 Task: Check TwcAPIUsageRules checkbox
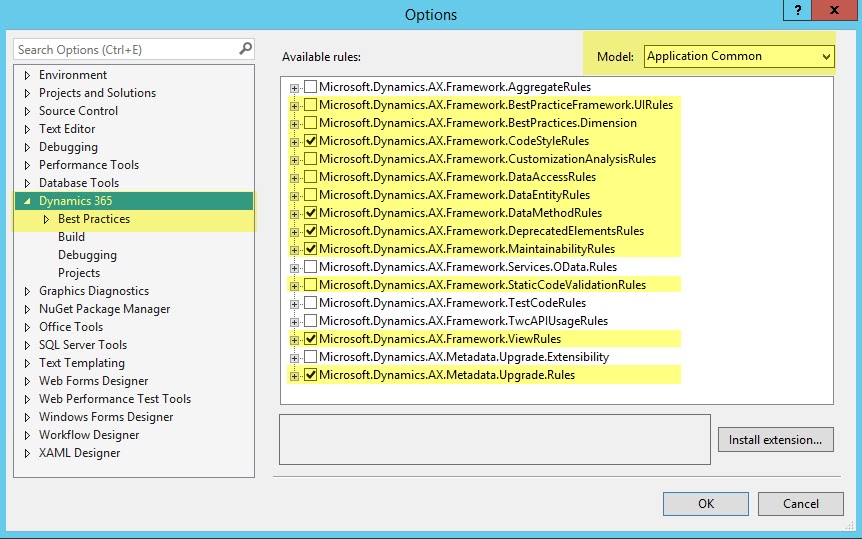311,321
